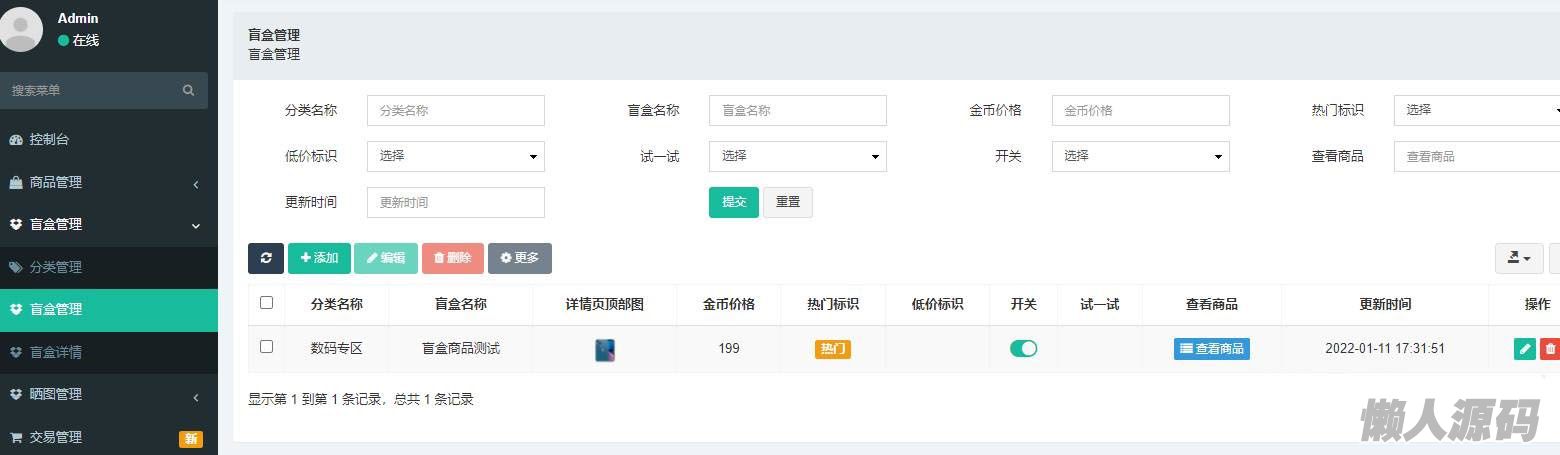Tick the 数码专区 row checkbox
Image resolution: width=1560 pixels, height=455 pixels.
click(x=266, y=347)
